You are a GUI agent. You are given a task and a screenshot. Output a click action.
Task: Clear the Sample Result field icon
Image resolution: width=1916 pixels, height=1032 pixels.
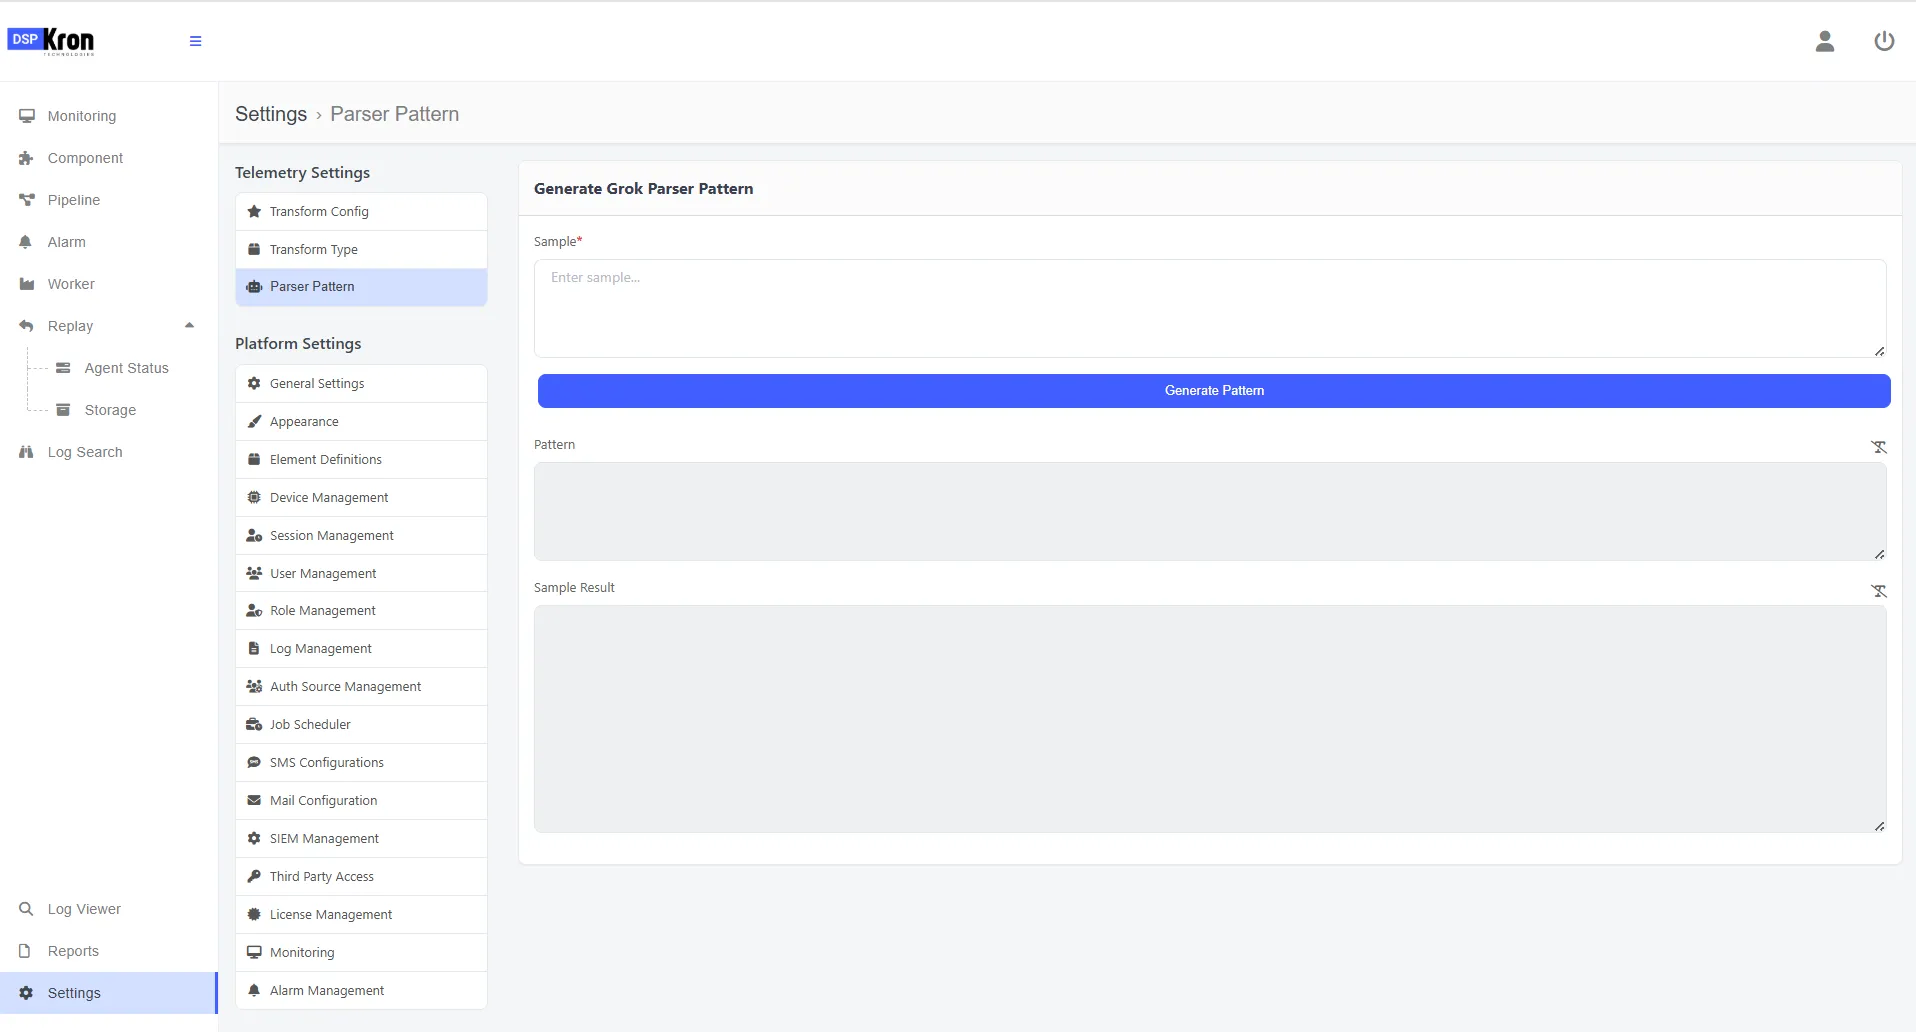1878,591
